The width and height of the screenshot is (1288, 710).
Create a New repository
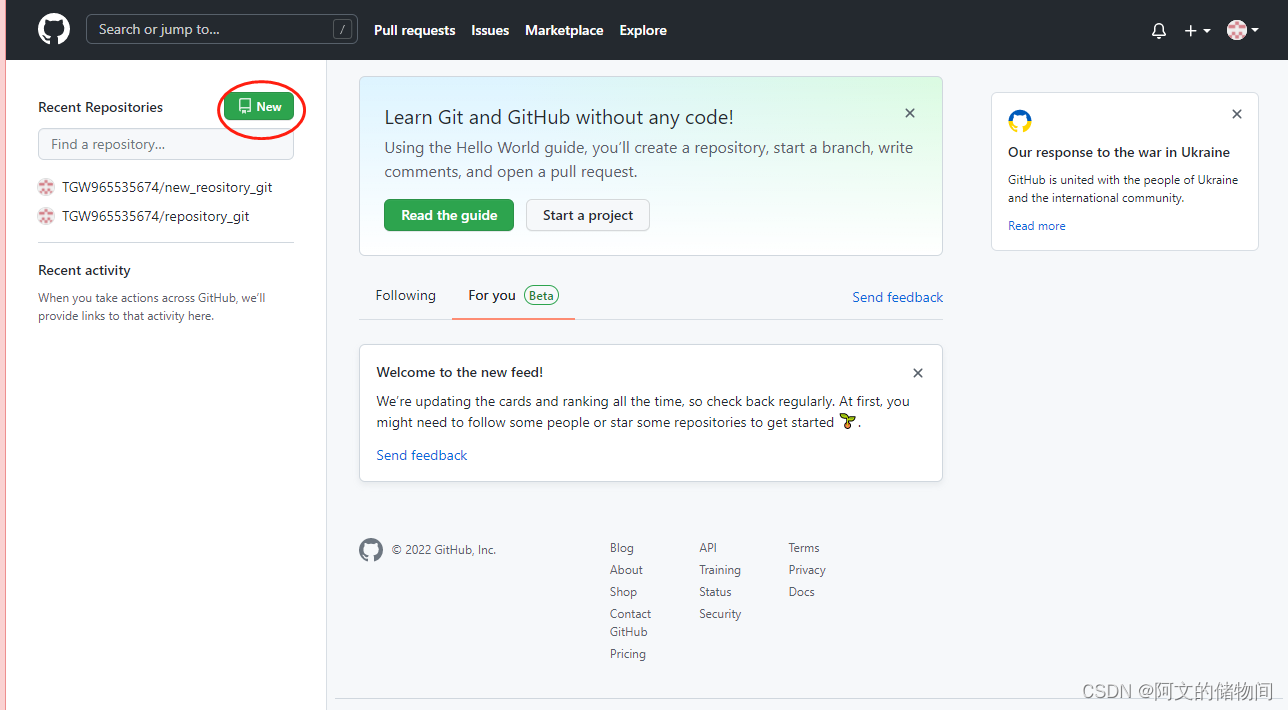tap(259, 106)
